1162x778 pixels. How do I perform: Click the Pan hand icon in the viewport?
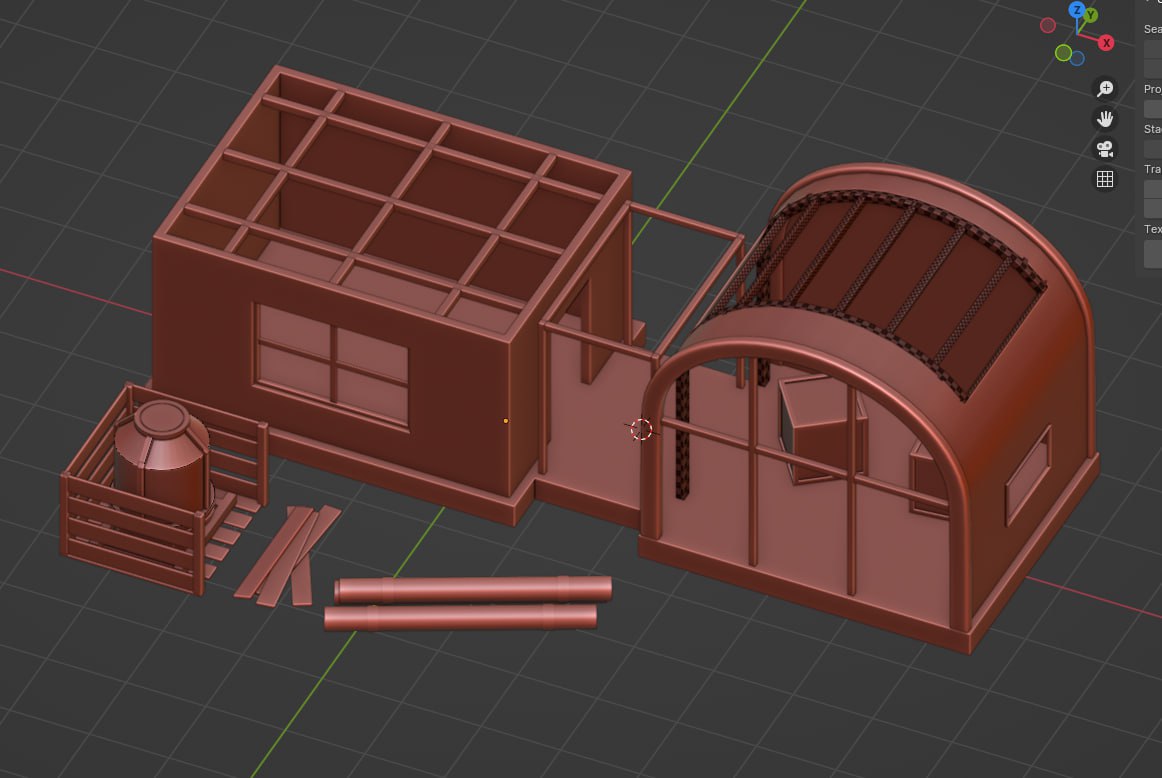pyautogui.click(x=1105, y=118)
